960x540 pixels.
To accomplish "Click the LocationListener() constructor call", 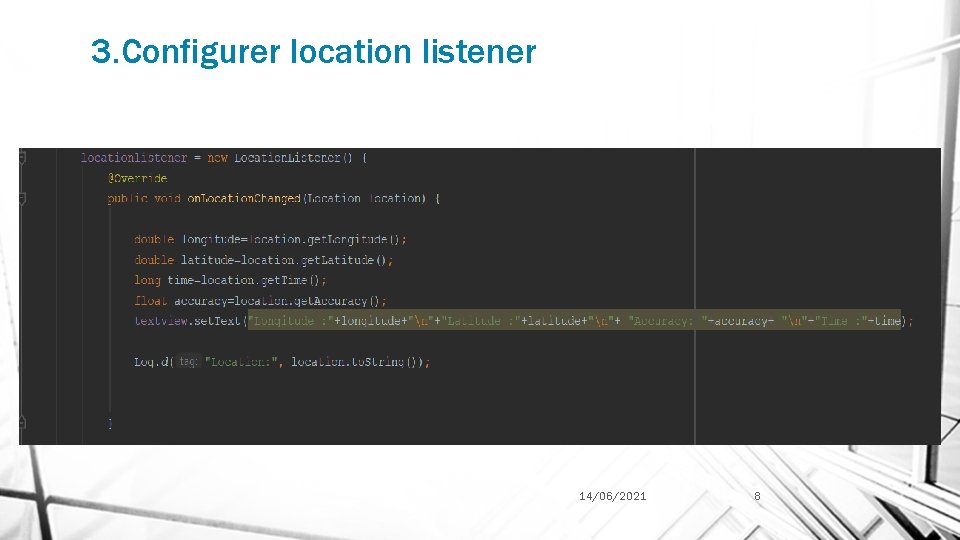I will 293,158.
